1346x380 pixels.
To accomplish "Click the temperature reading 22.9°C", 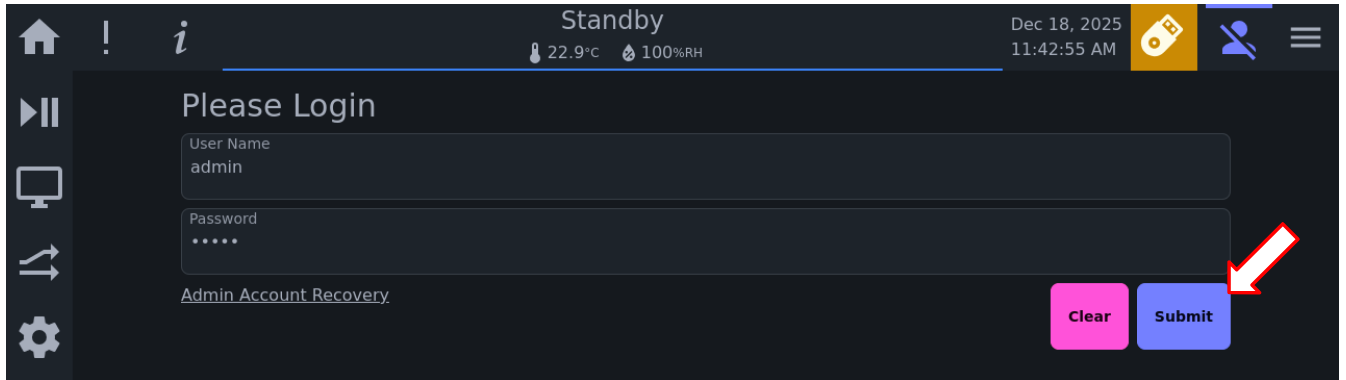I will coord(564,52).
